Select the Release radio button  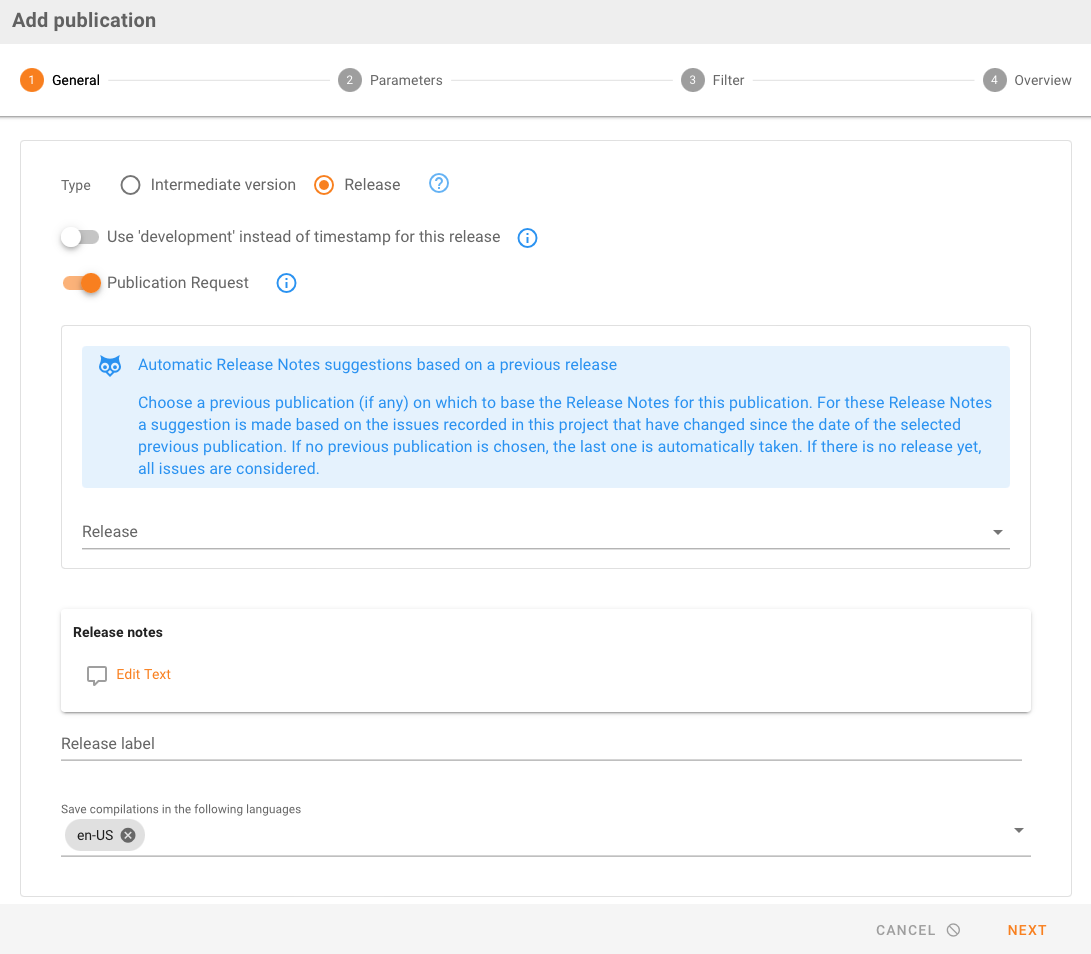pos(324,185)
